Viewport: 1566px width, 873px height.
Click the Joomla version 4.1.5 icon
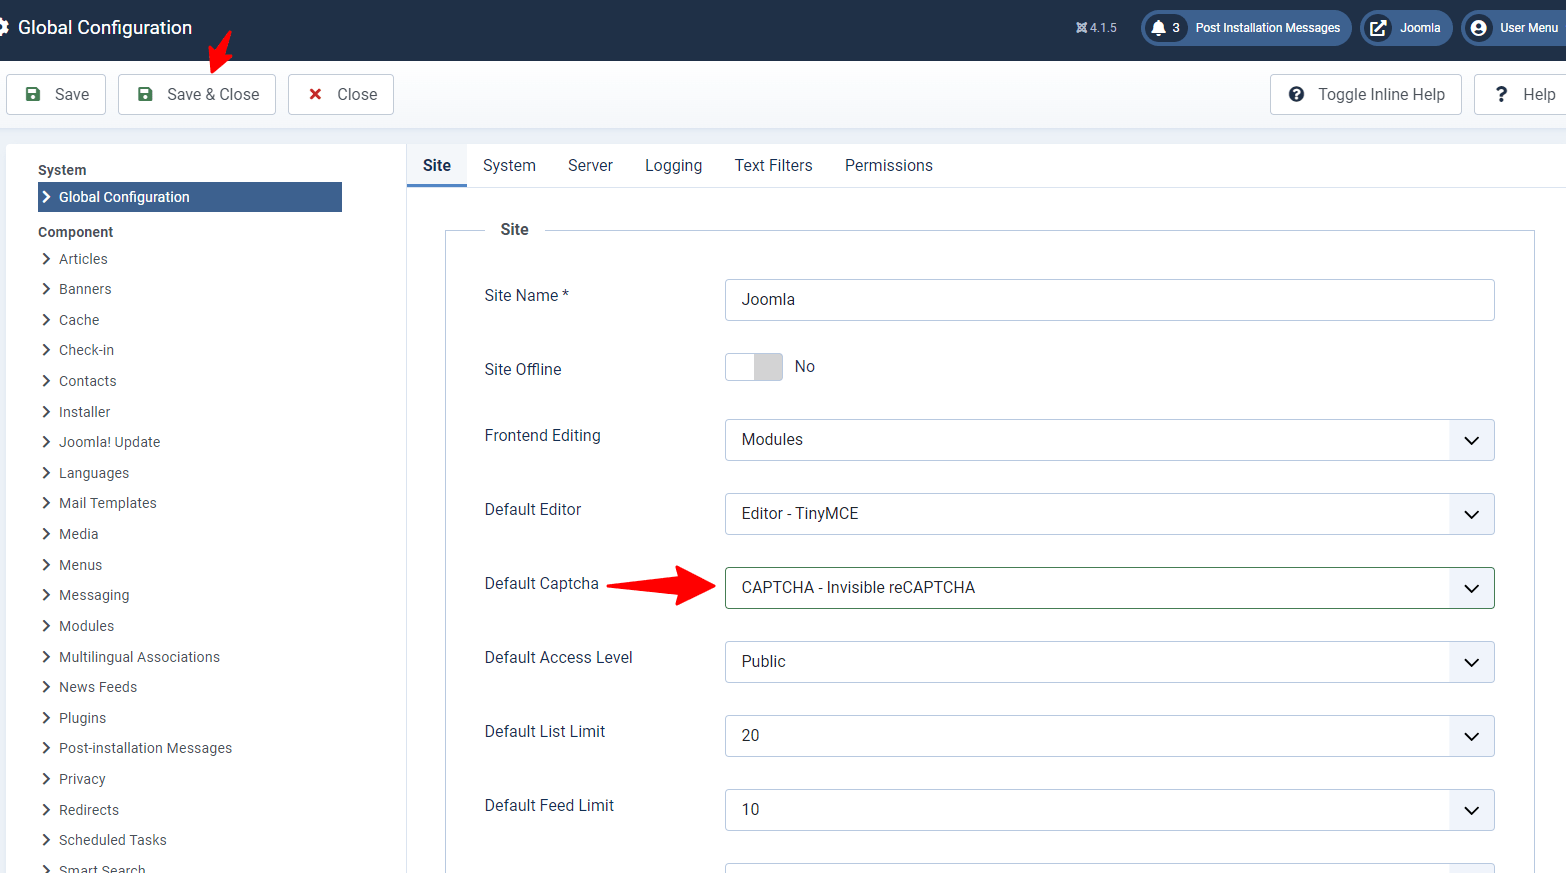pos(1081,28)
